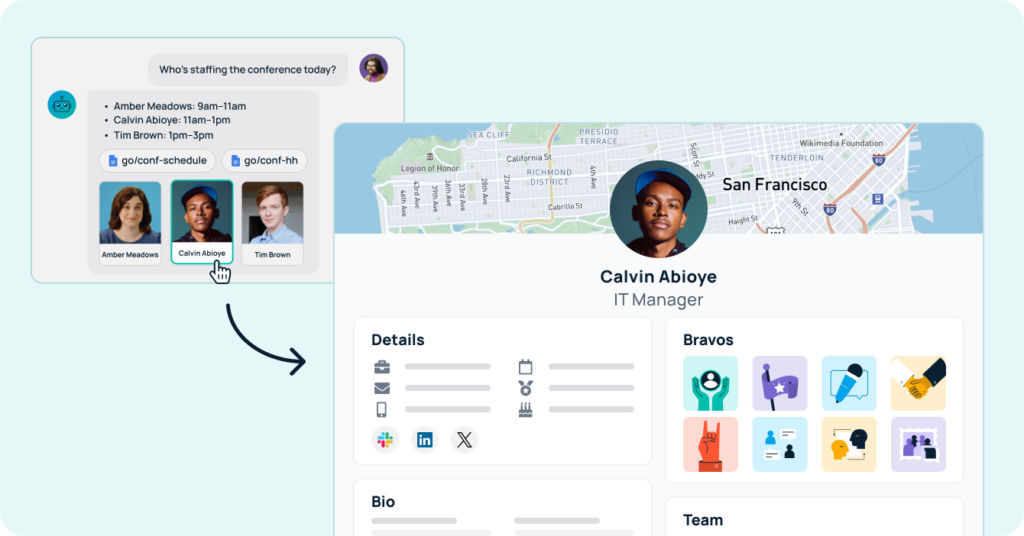Click the email envelope icon in Details
1024x536 pixels.
point(382,388)
